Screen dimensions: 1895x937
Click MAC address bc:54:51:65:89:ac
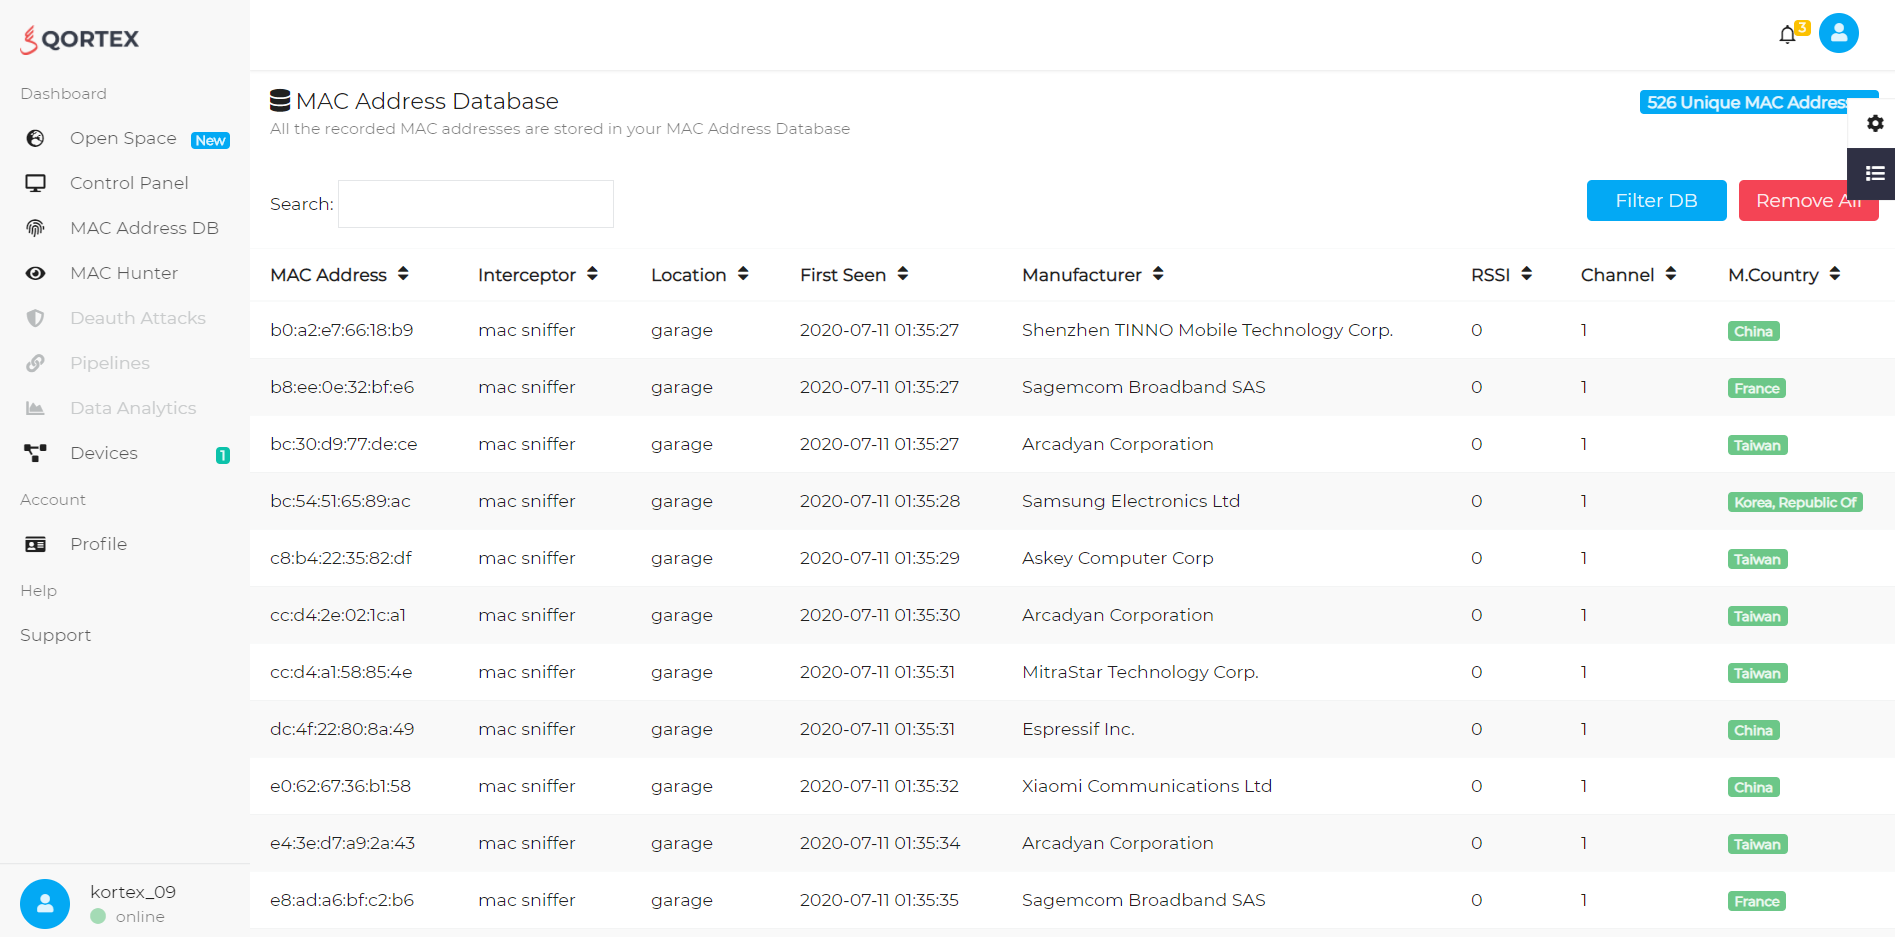(x=340, y=501)
